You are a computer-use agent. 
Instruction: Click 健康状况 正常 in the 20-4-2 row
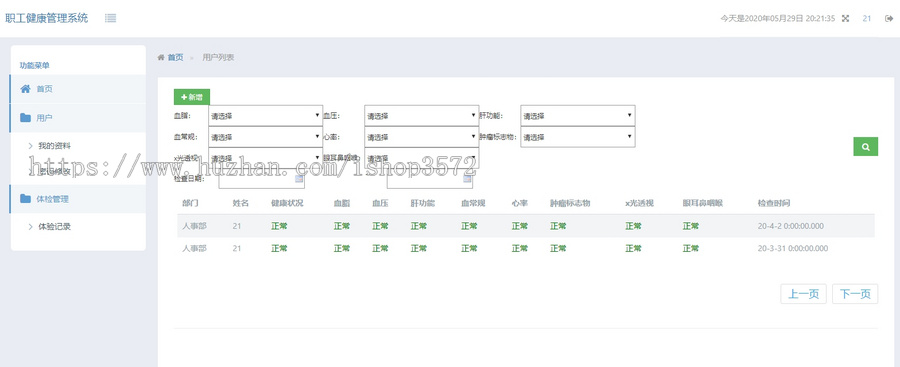point(280,226)
